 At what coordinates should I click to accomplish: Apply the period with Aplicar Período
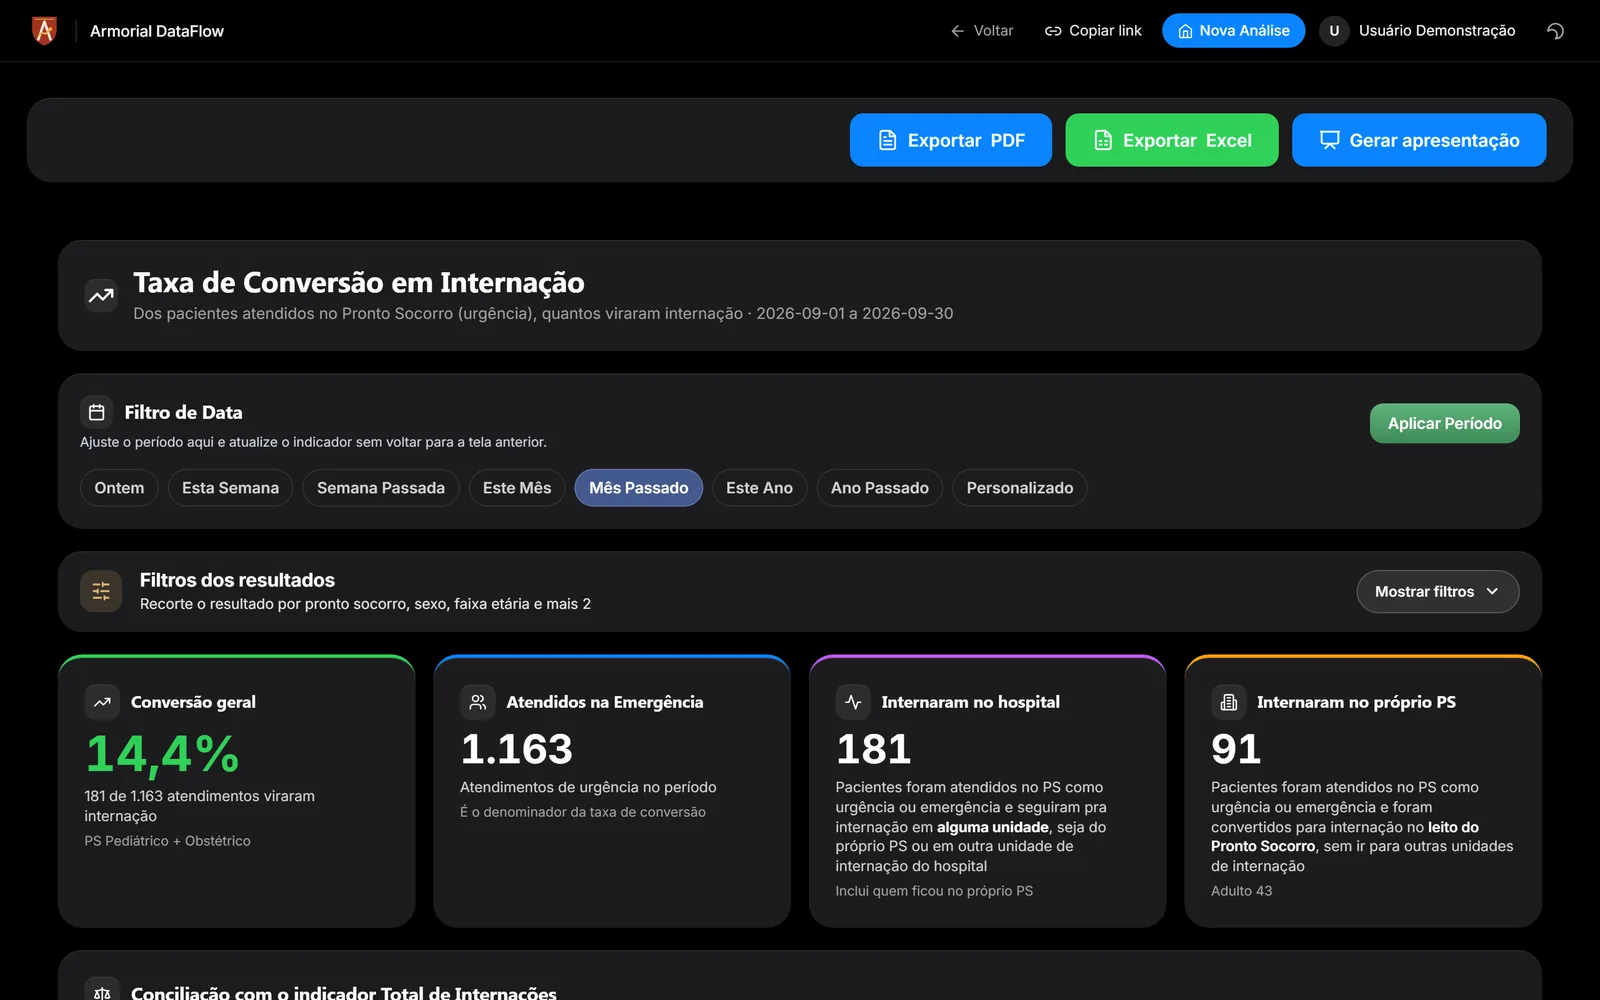tap(1444, 423)
